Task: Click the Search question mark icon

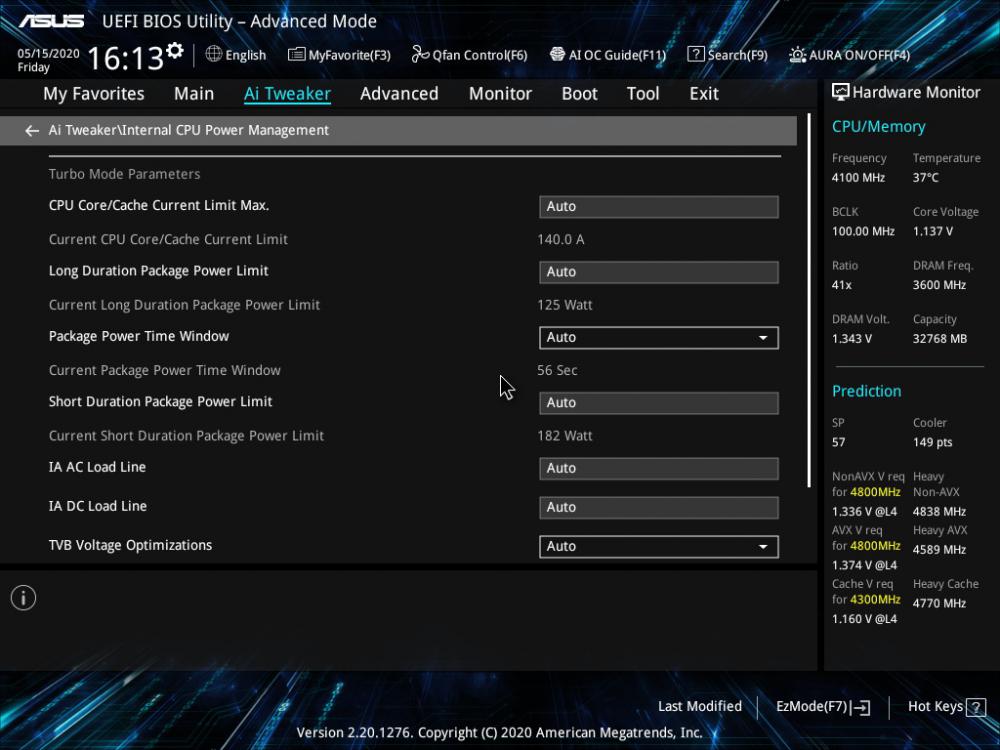Action: pos(696,55)
